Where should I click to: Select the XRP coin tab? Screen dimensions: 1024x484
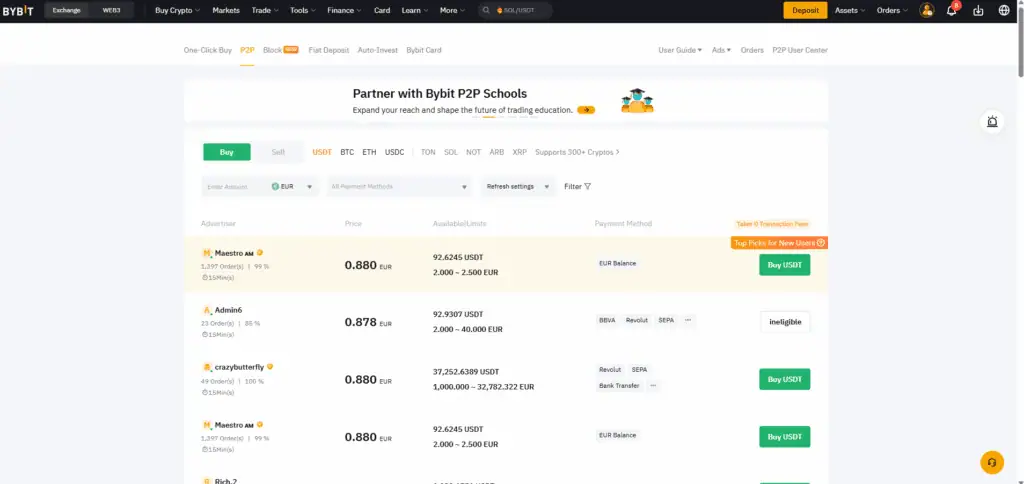pos(520,152)
